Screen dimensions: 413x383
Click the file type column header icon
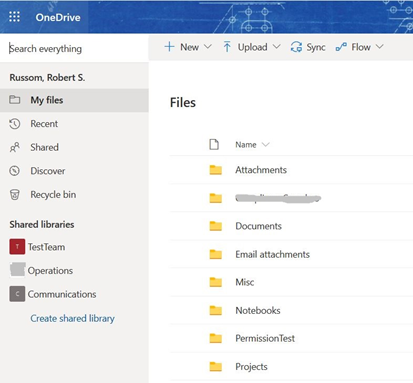click(214, 144)
